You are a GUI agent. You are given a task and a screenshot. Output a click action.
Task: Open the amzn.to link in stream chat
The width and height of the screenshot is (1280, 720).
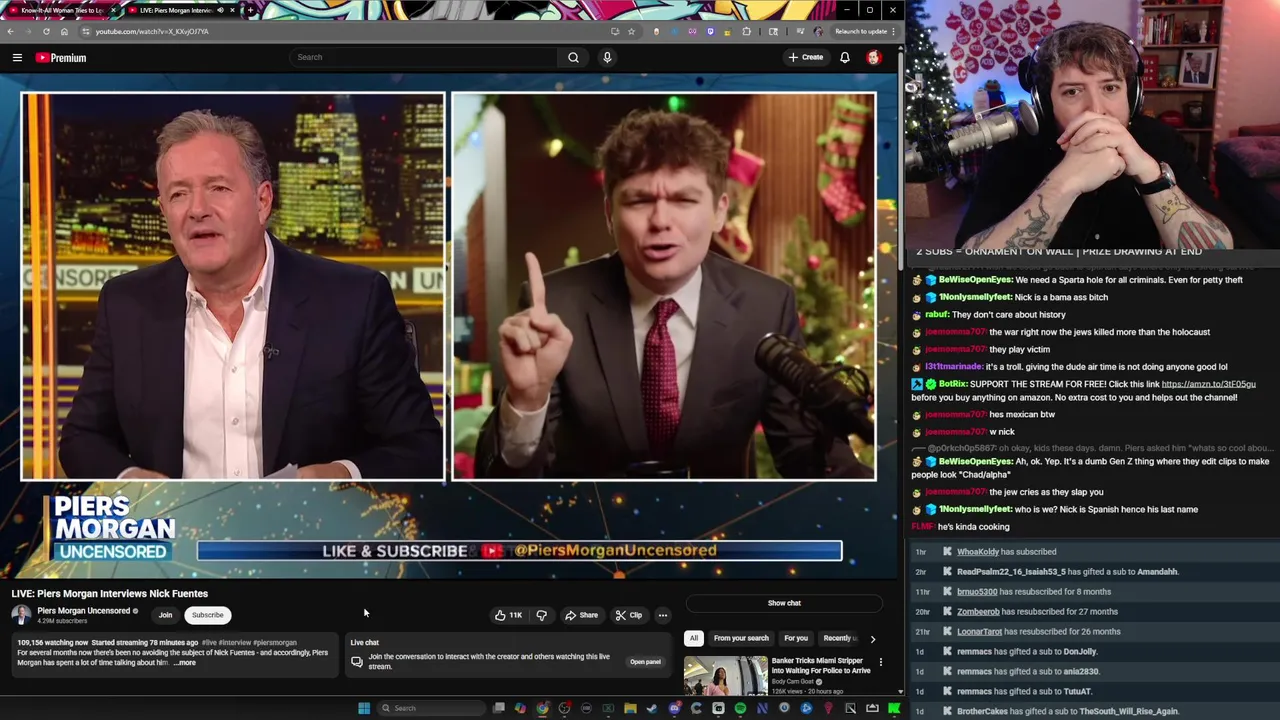(x=1208, y=384)
